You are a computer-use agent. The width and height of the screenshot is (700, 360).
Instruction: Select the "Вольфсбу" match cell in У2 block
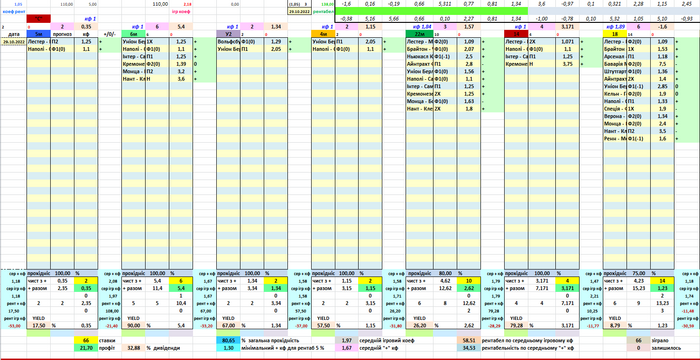228,41
